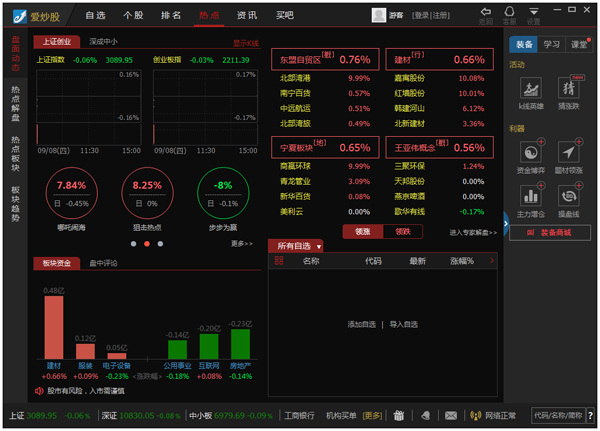The width and height of the screenshot is (600, 431).
Task: Click the green 房地产 -0.23亿 bar
Action: 240,344
